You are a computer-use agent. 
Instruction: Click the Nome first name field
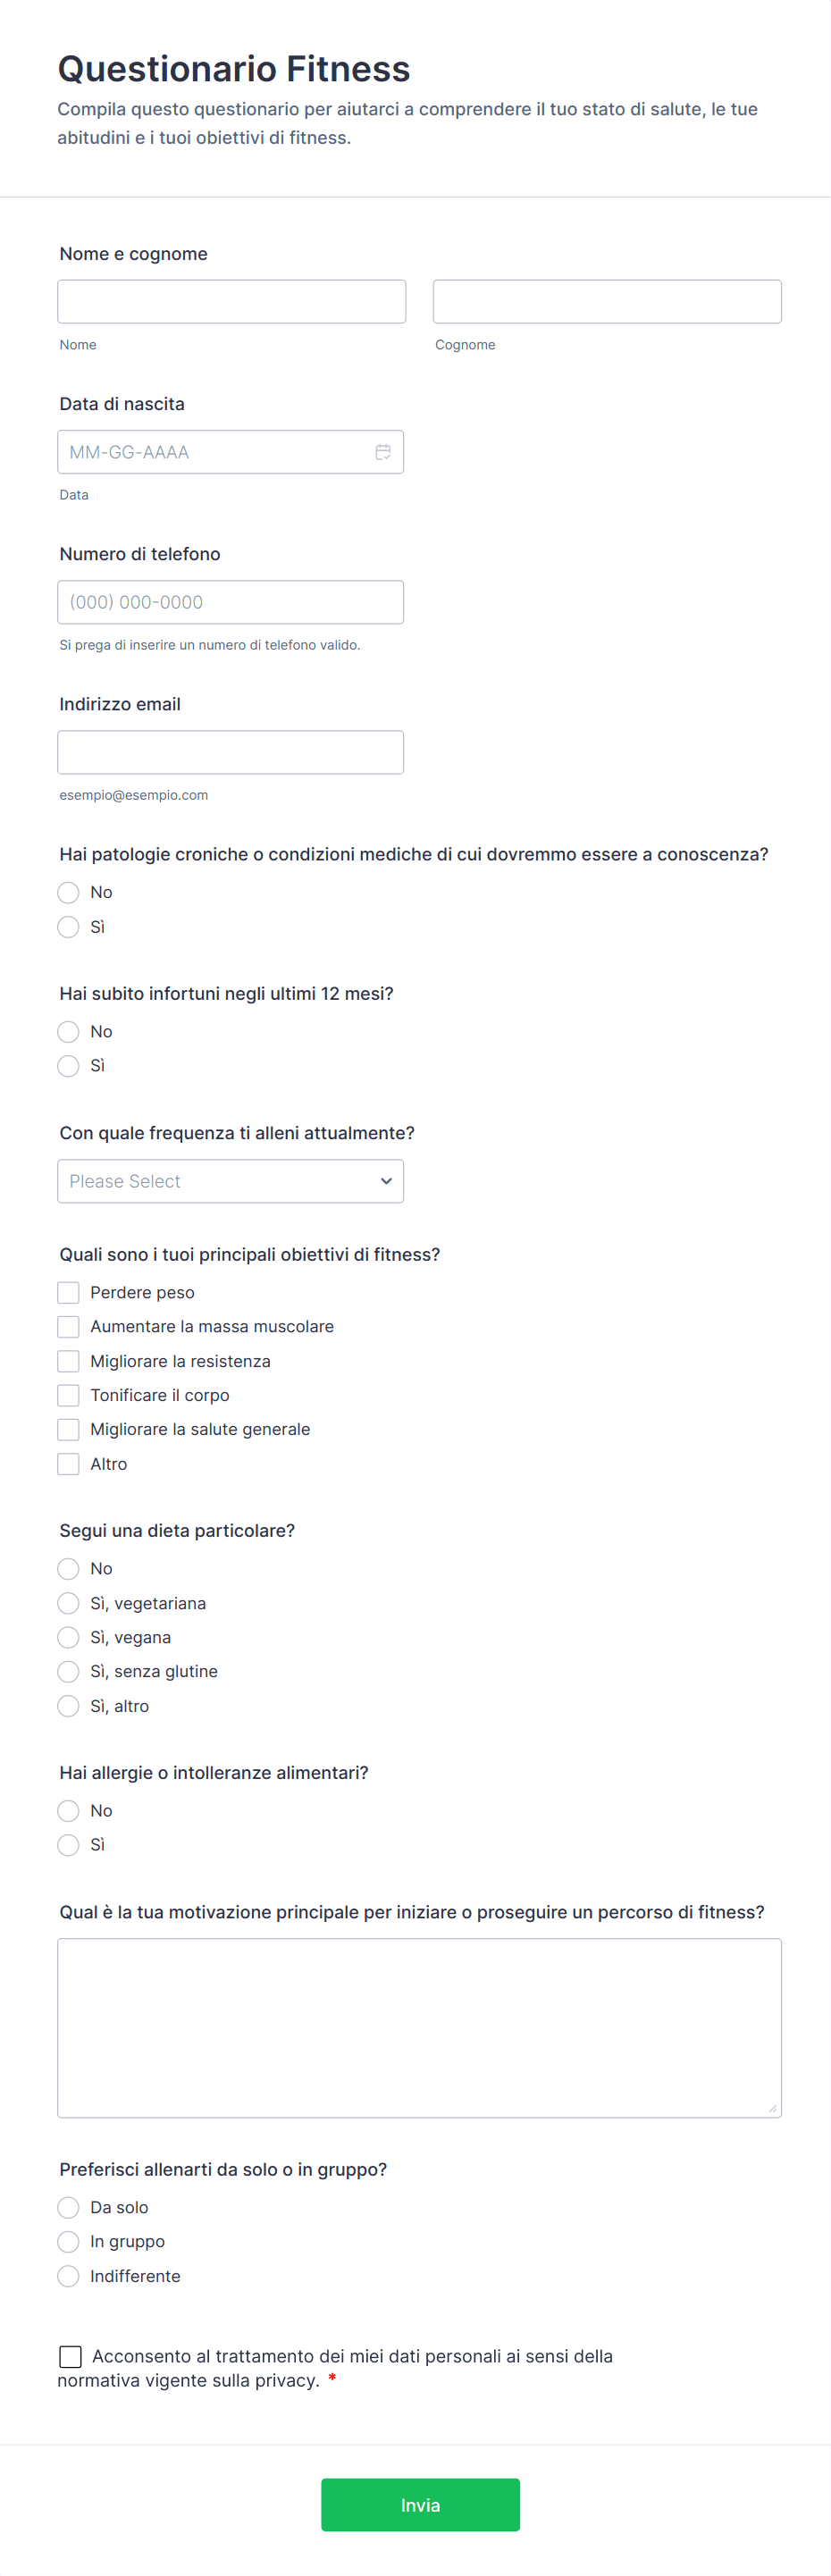231,301
